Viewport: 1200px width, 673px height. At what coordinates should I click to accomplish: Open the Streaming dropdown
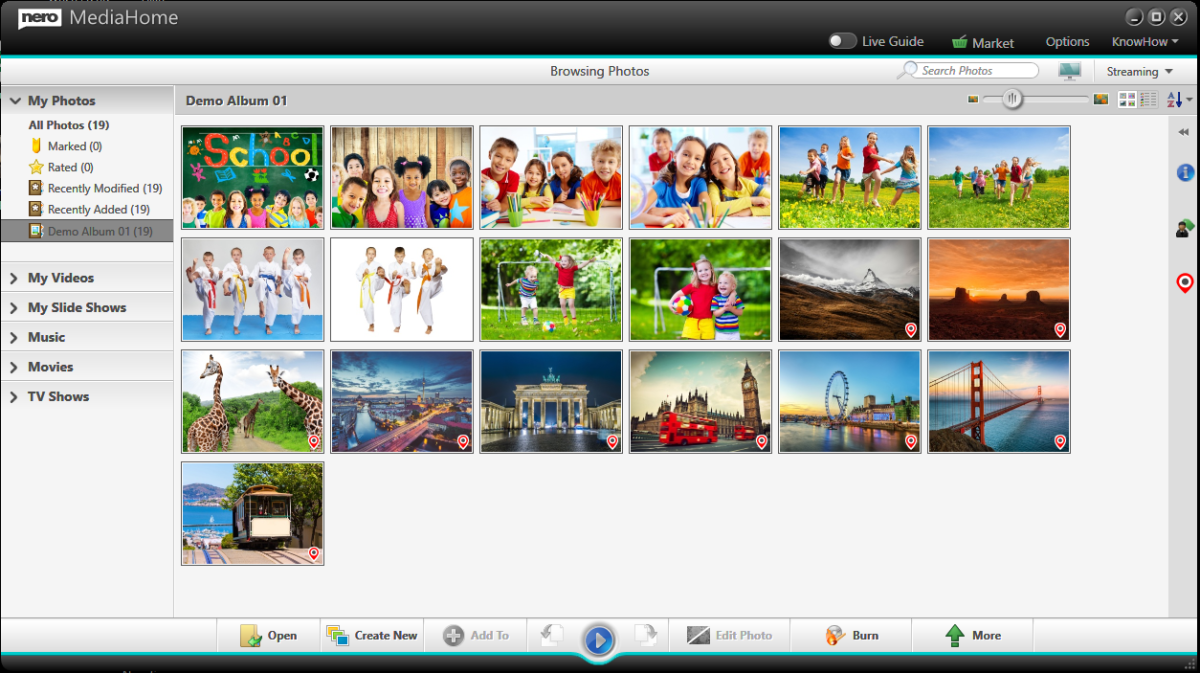[x=1138, y=71]
